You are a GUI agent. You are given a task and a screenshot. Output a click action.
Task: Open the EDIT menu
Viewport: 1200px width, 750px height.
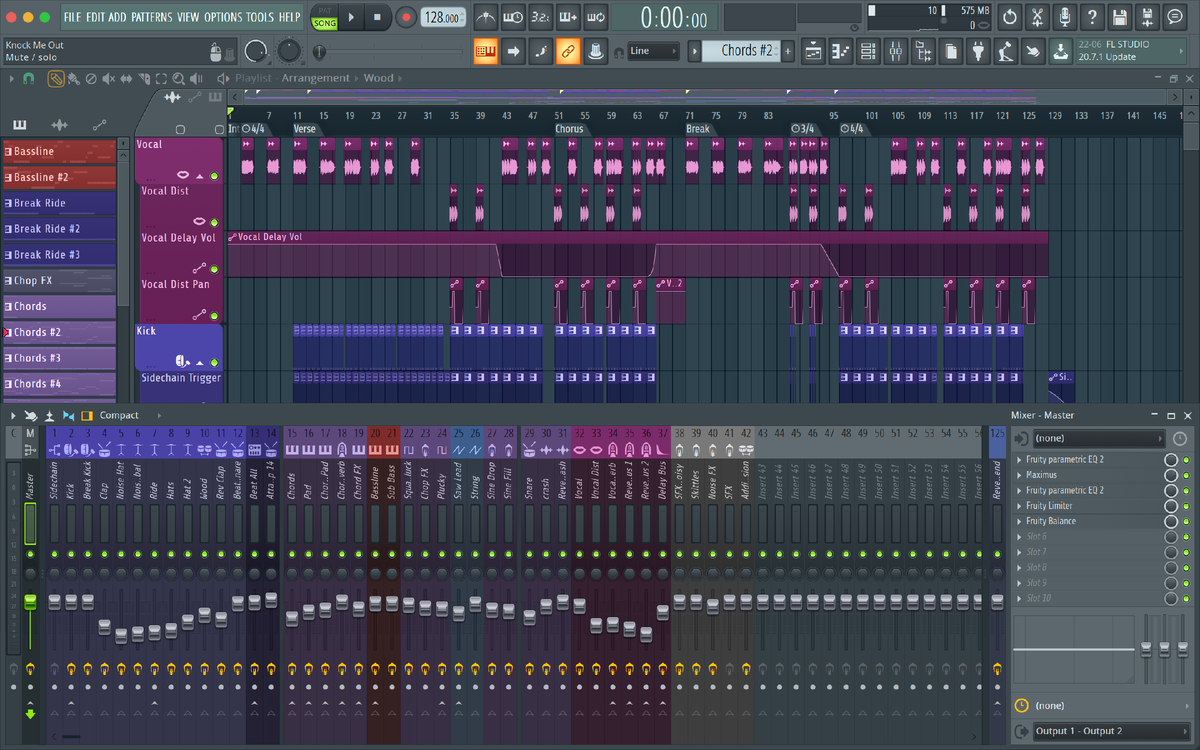click(95, 17)
